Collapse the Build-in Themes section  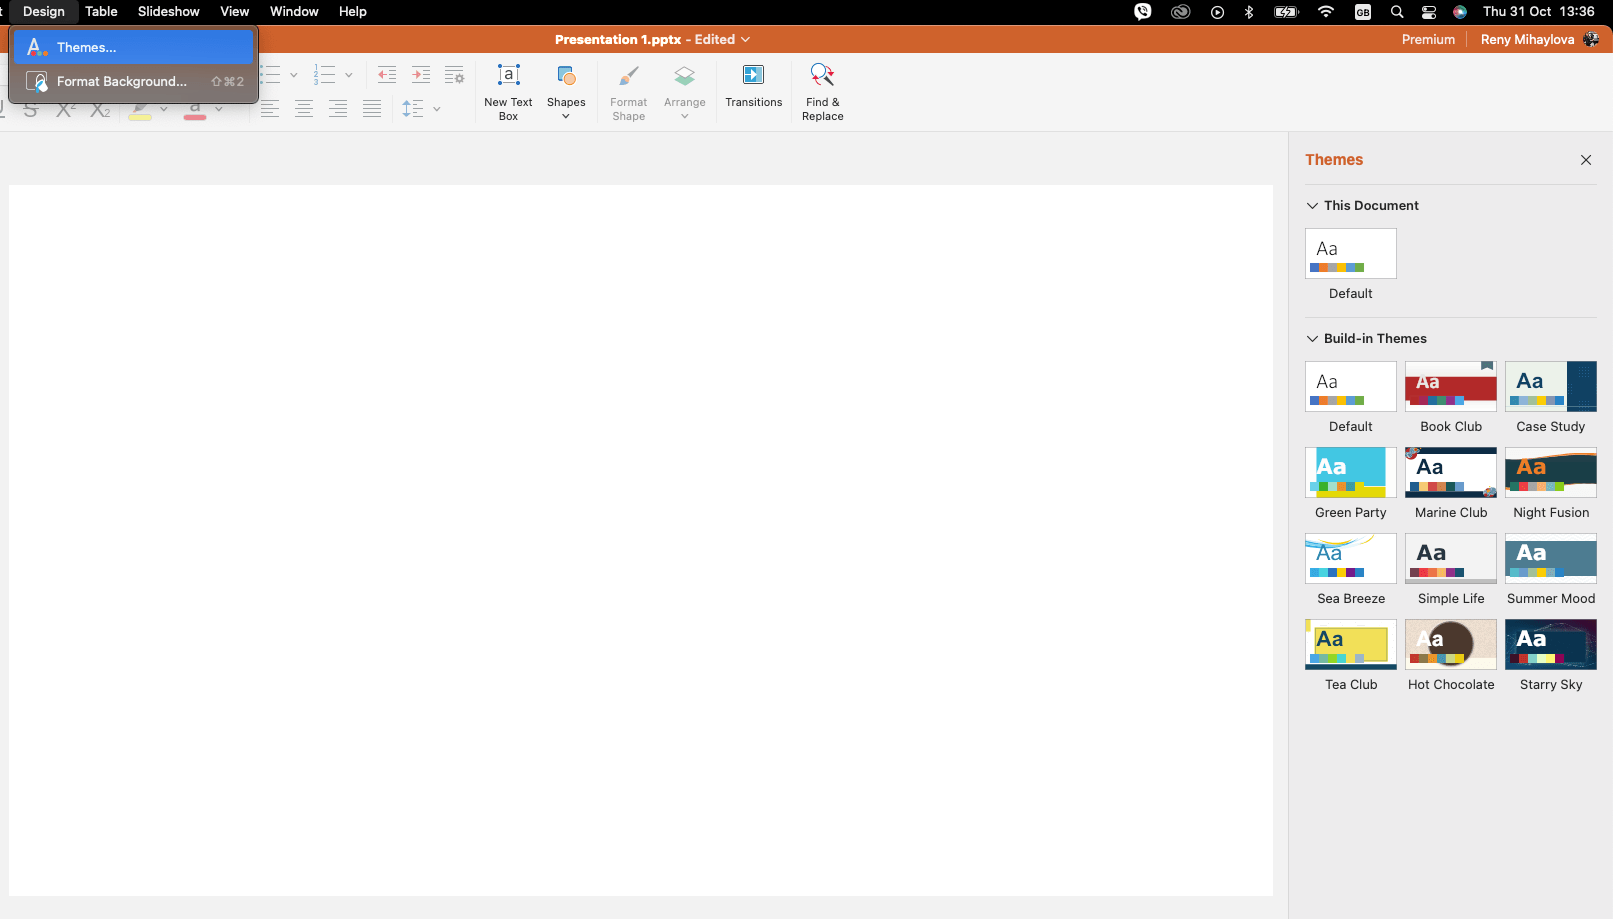[x=1312, y=338]
